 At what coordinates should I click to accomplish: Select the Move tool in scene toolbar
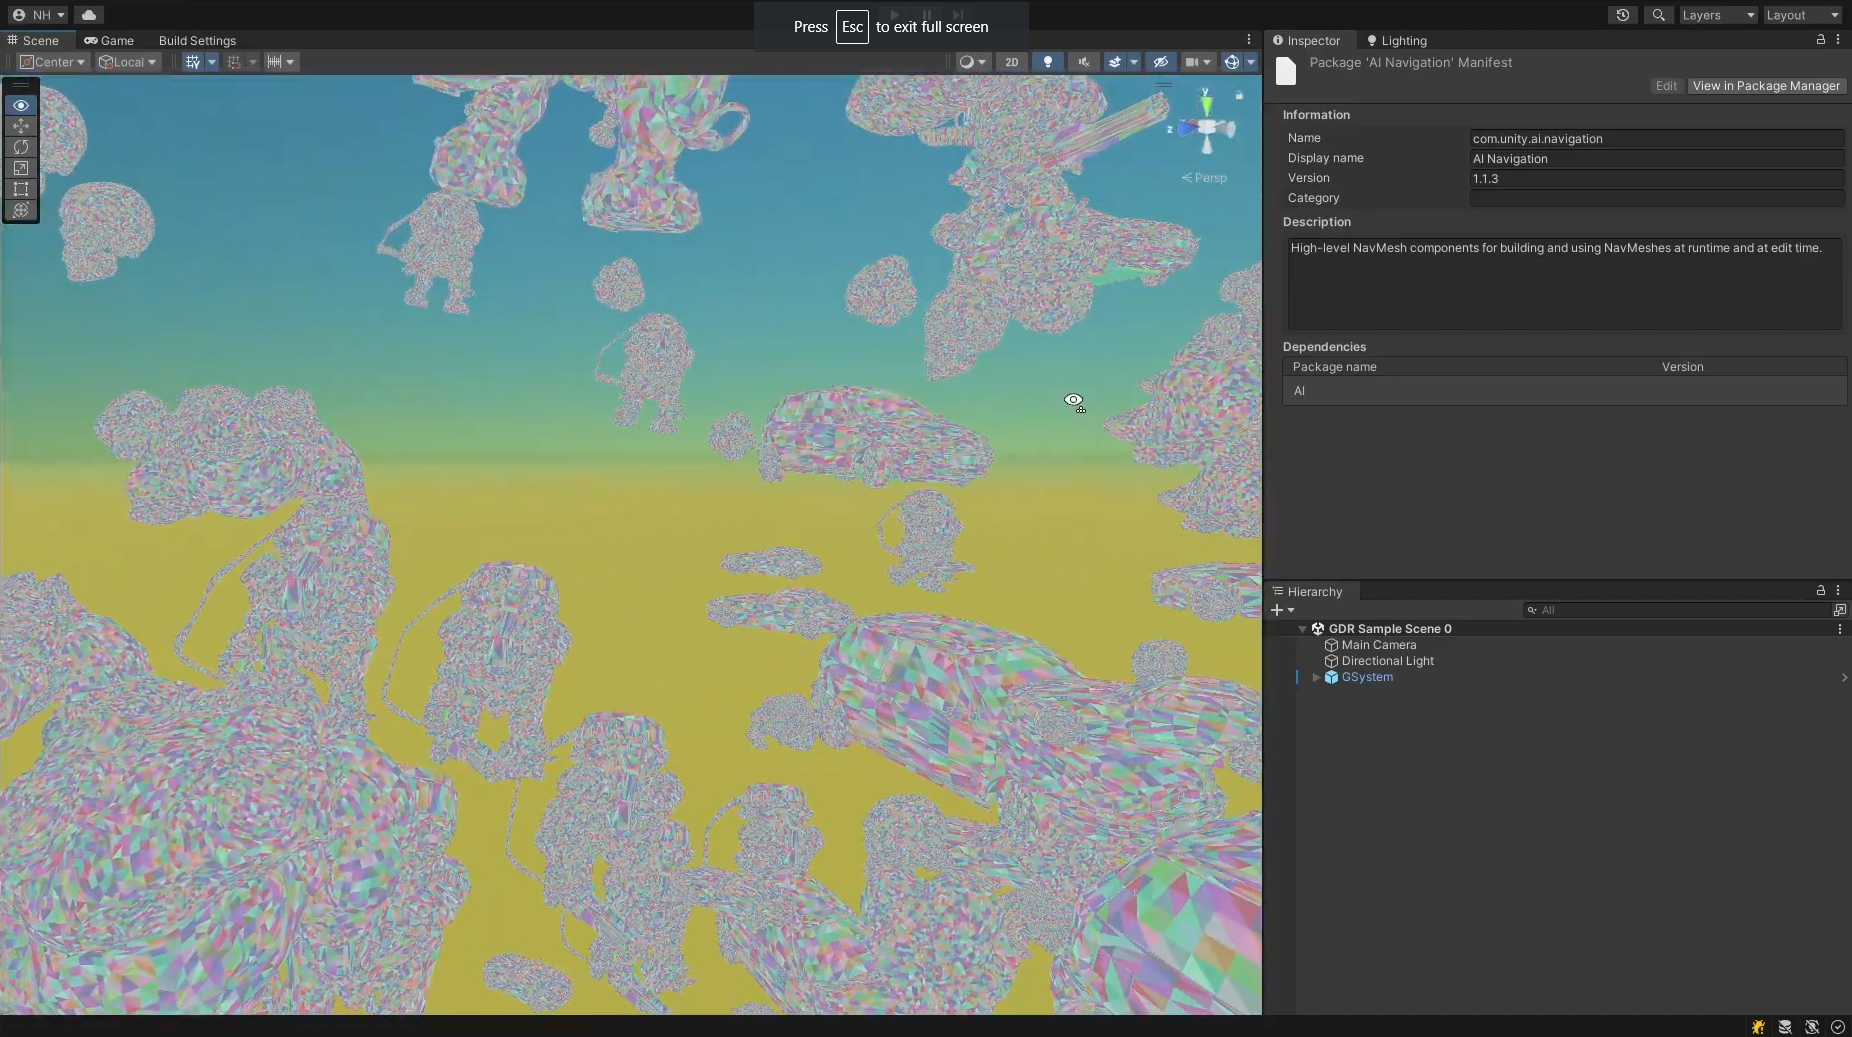21,126
